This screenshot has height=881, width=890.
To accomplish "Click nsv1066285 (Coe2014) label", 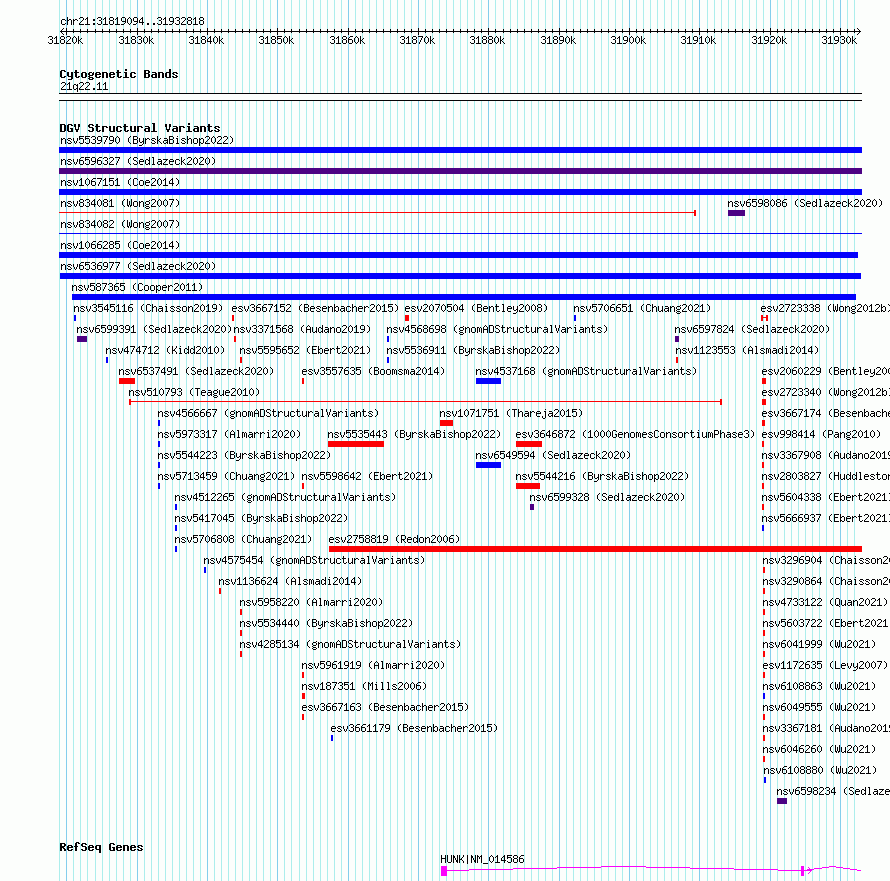I will 120,245.
